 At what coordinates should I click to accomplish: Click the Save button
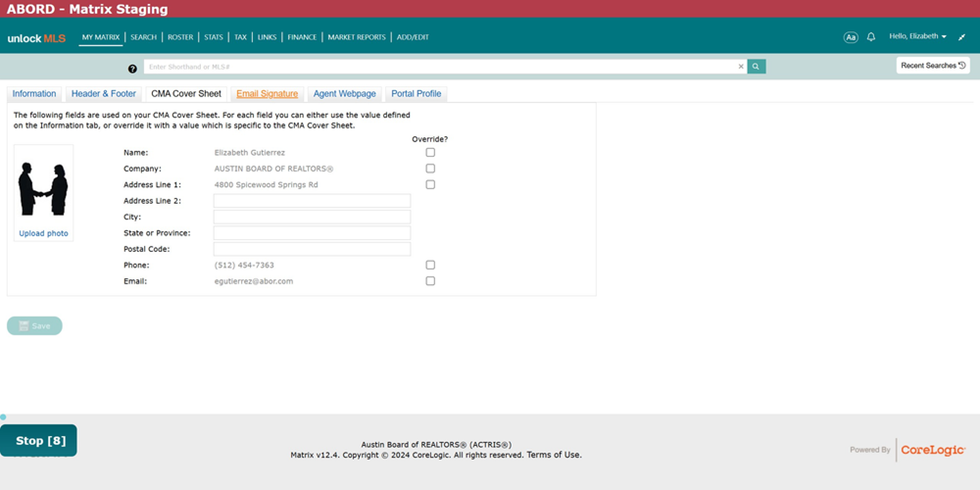click(x=34, y=326)
